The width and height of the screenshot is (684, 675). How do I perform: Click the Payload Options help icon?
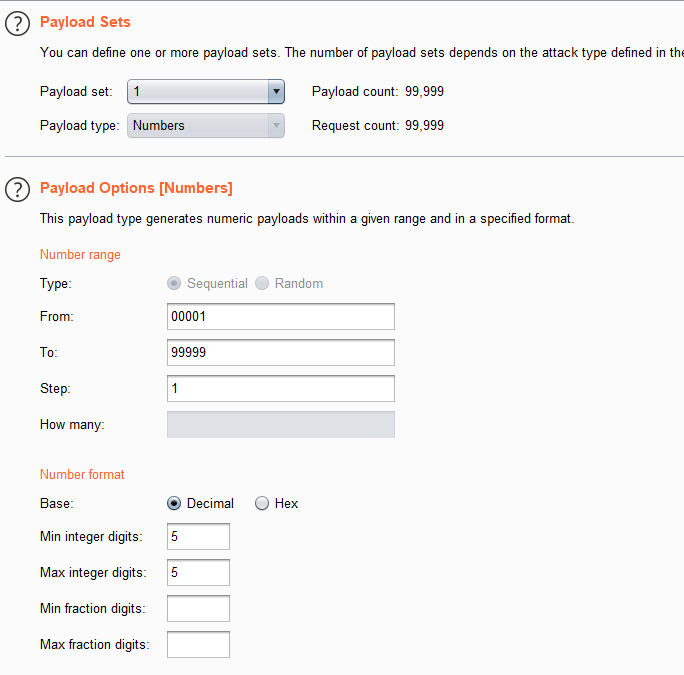(17, 189)
